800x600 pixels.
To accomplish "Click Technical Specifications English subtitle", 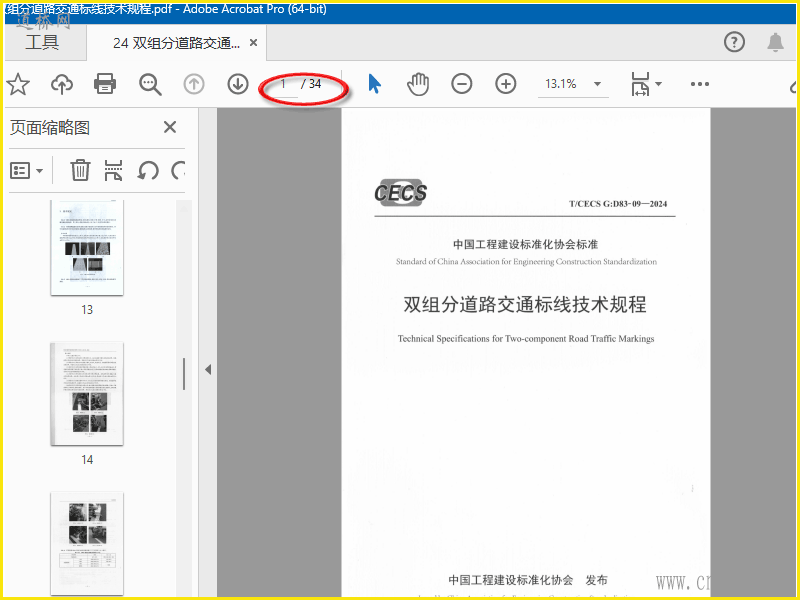I will (x=526, y=339).
